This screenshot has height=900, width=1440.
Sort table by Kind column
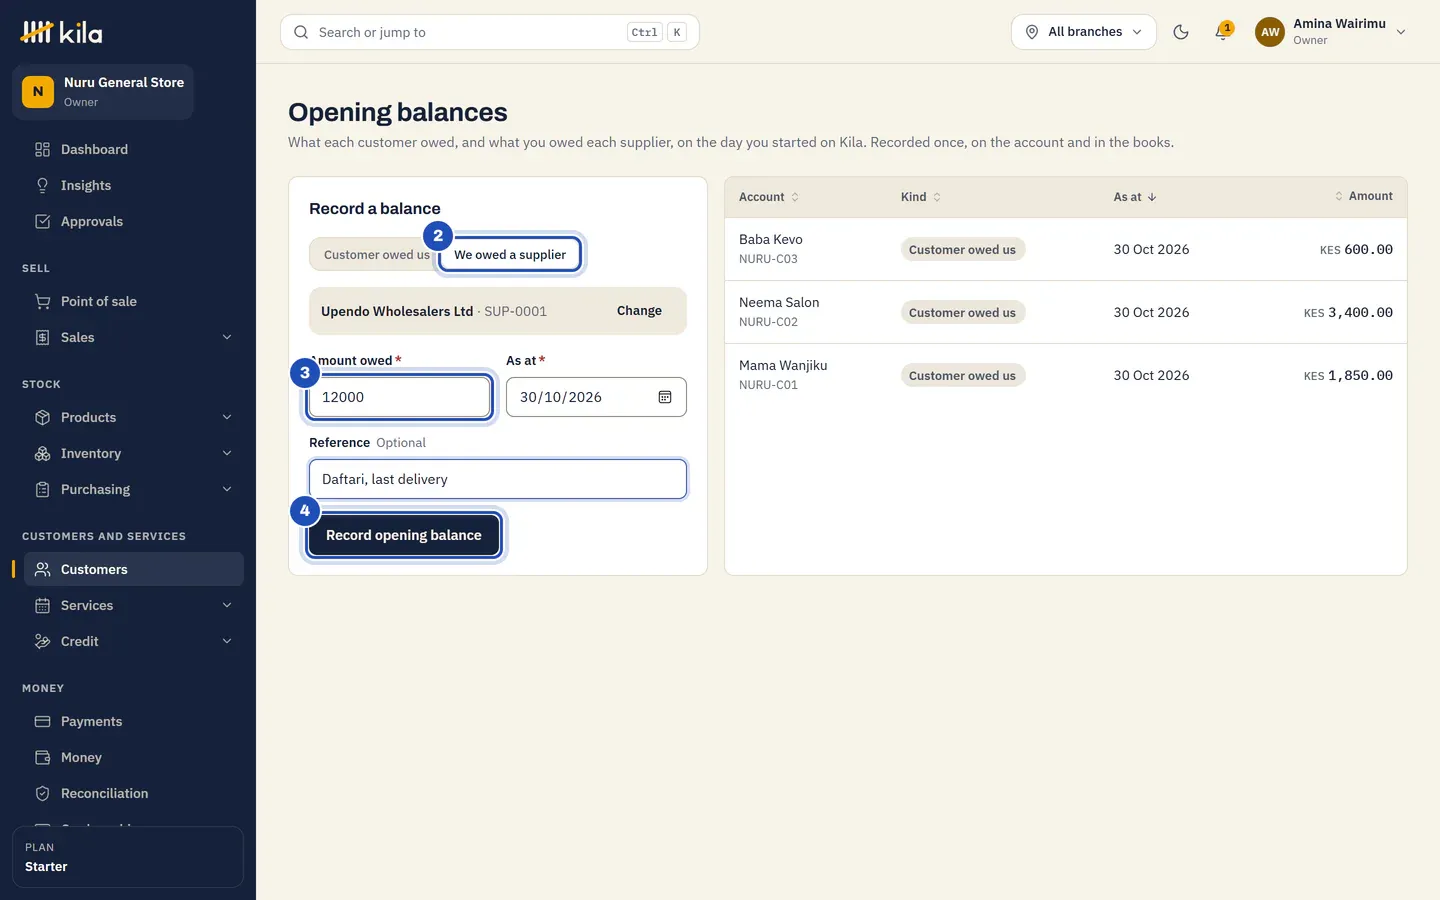[921, 197]
